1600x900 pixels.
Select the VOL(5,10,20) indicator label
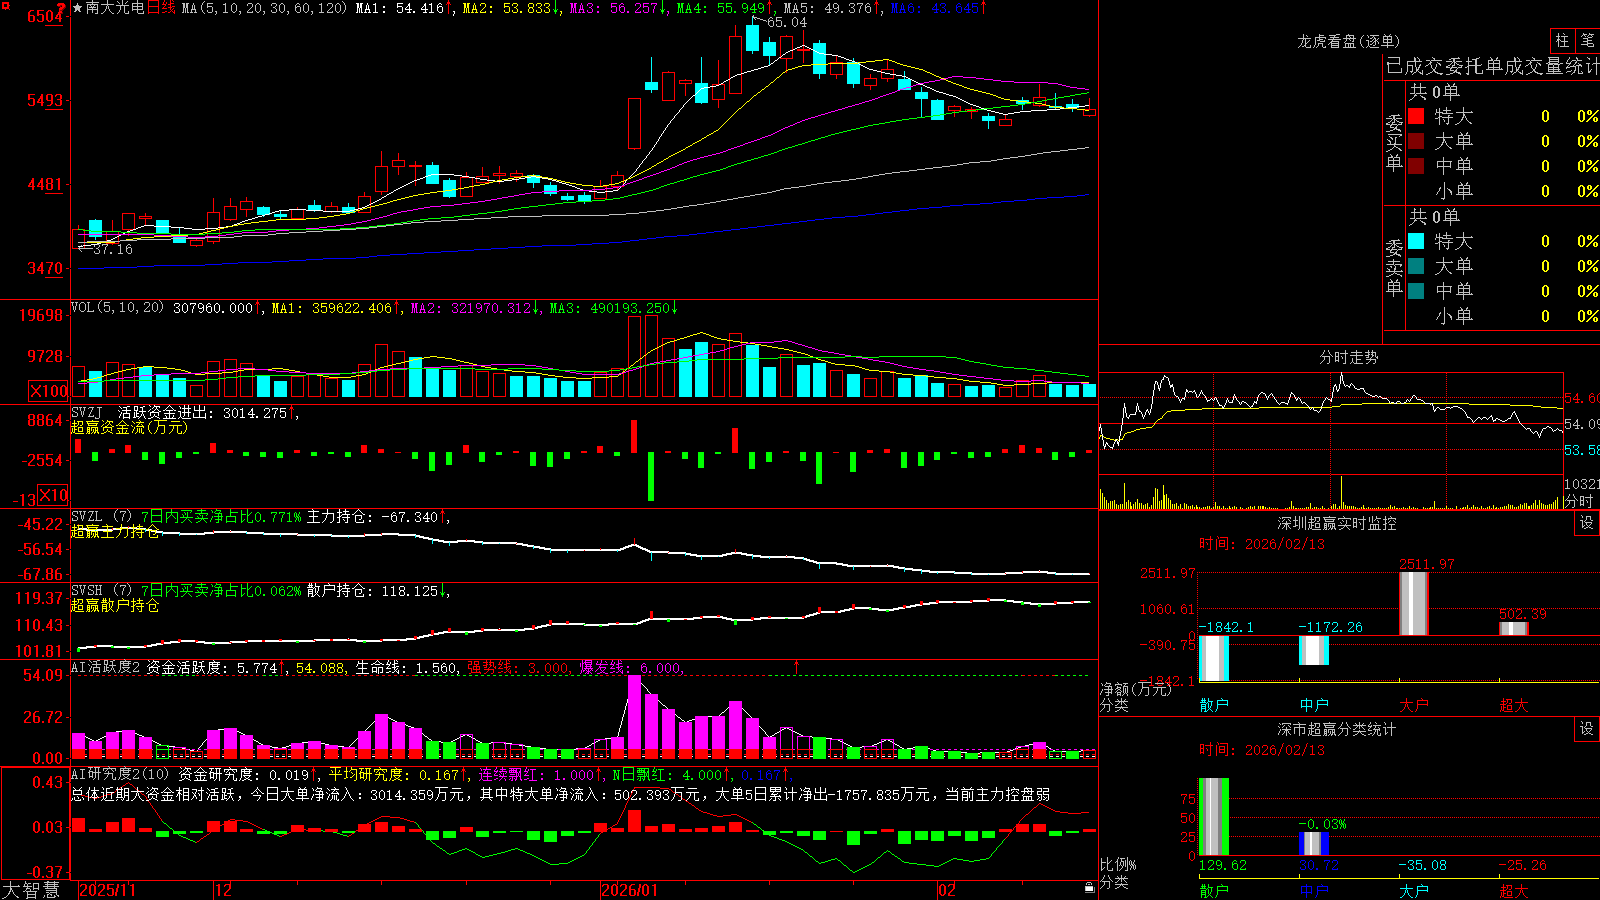coord(117,308)
